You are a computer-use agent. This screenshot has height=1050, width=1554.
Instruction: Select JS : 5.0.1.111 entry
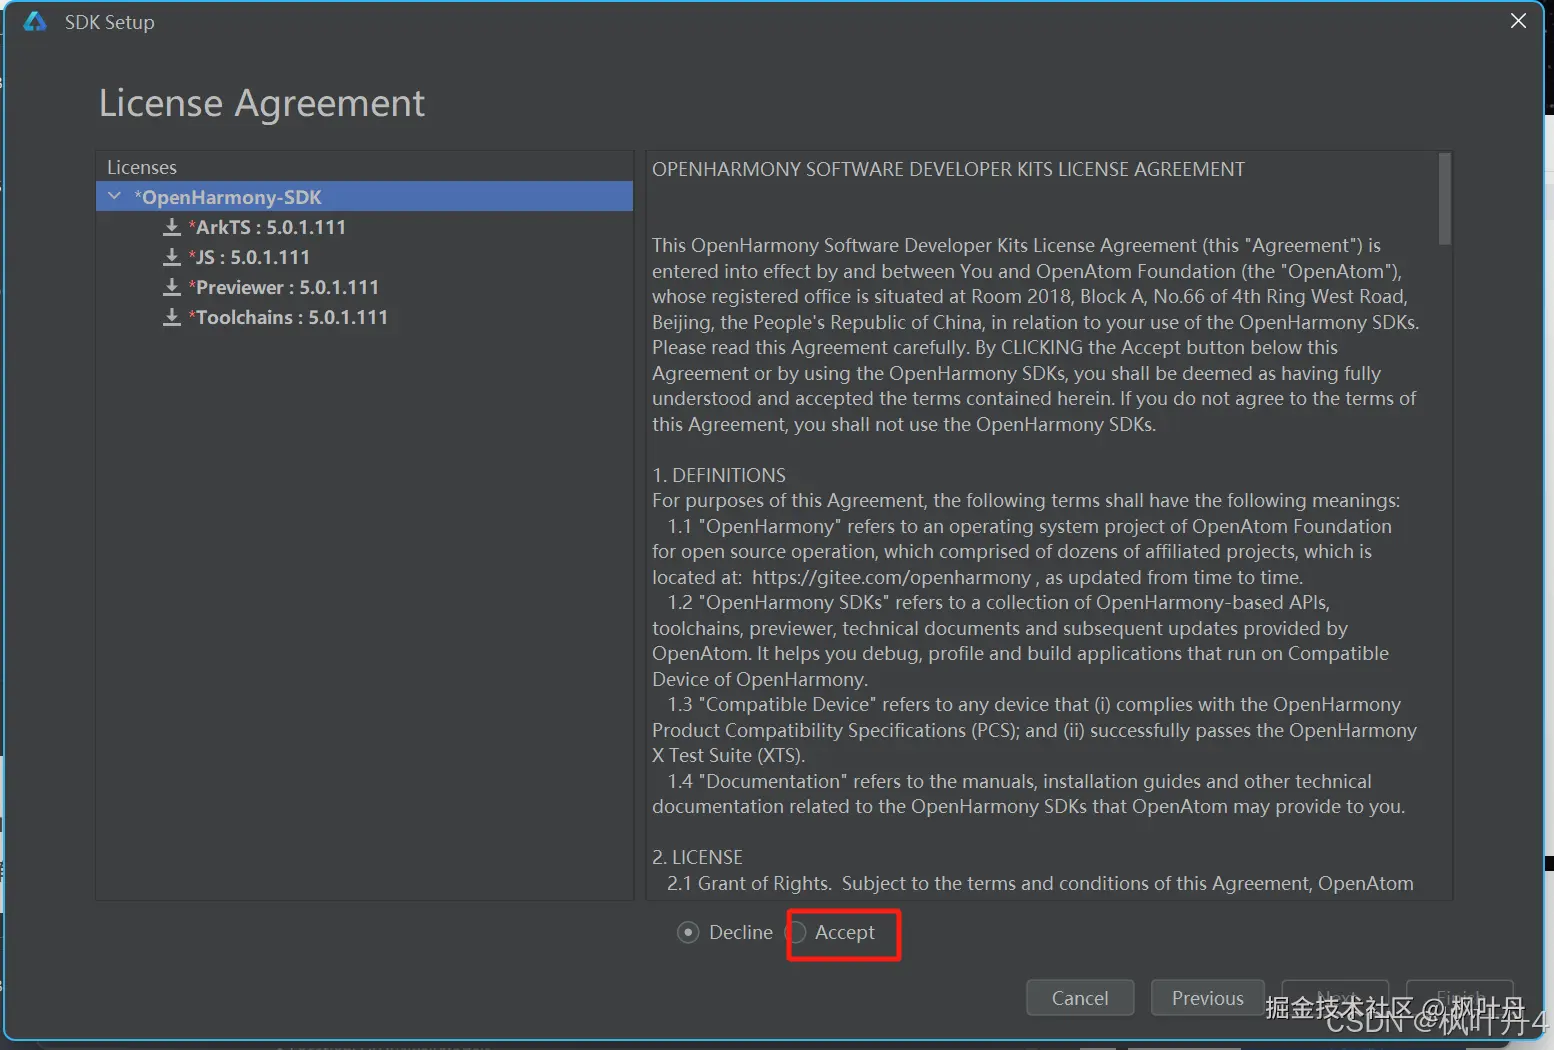pyautogui.click(x=249, y=257)
